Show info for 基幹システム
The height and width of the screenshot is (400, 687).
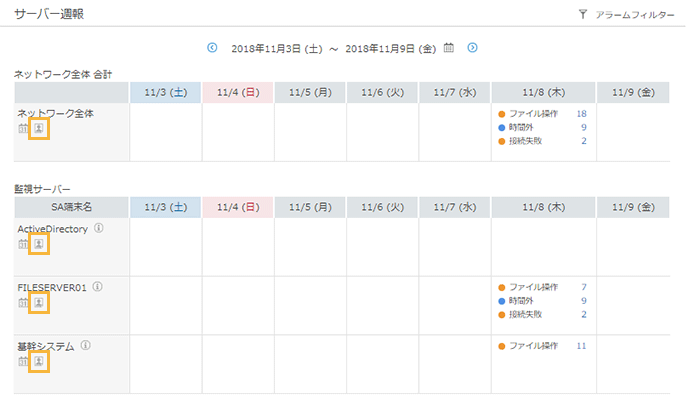pos(86,346)
